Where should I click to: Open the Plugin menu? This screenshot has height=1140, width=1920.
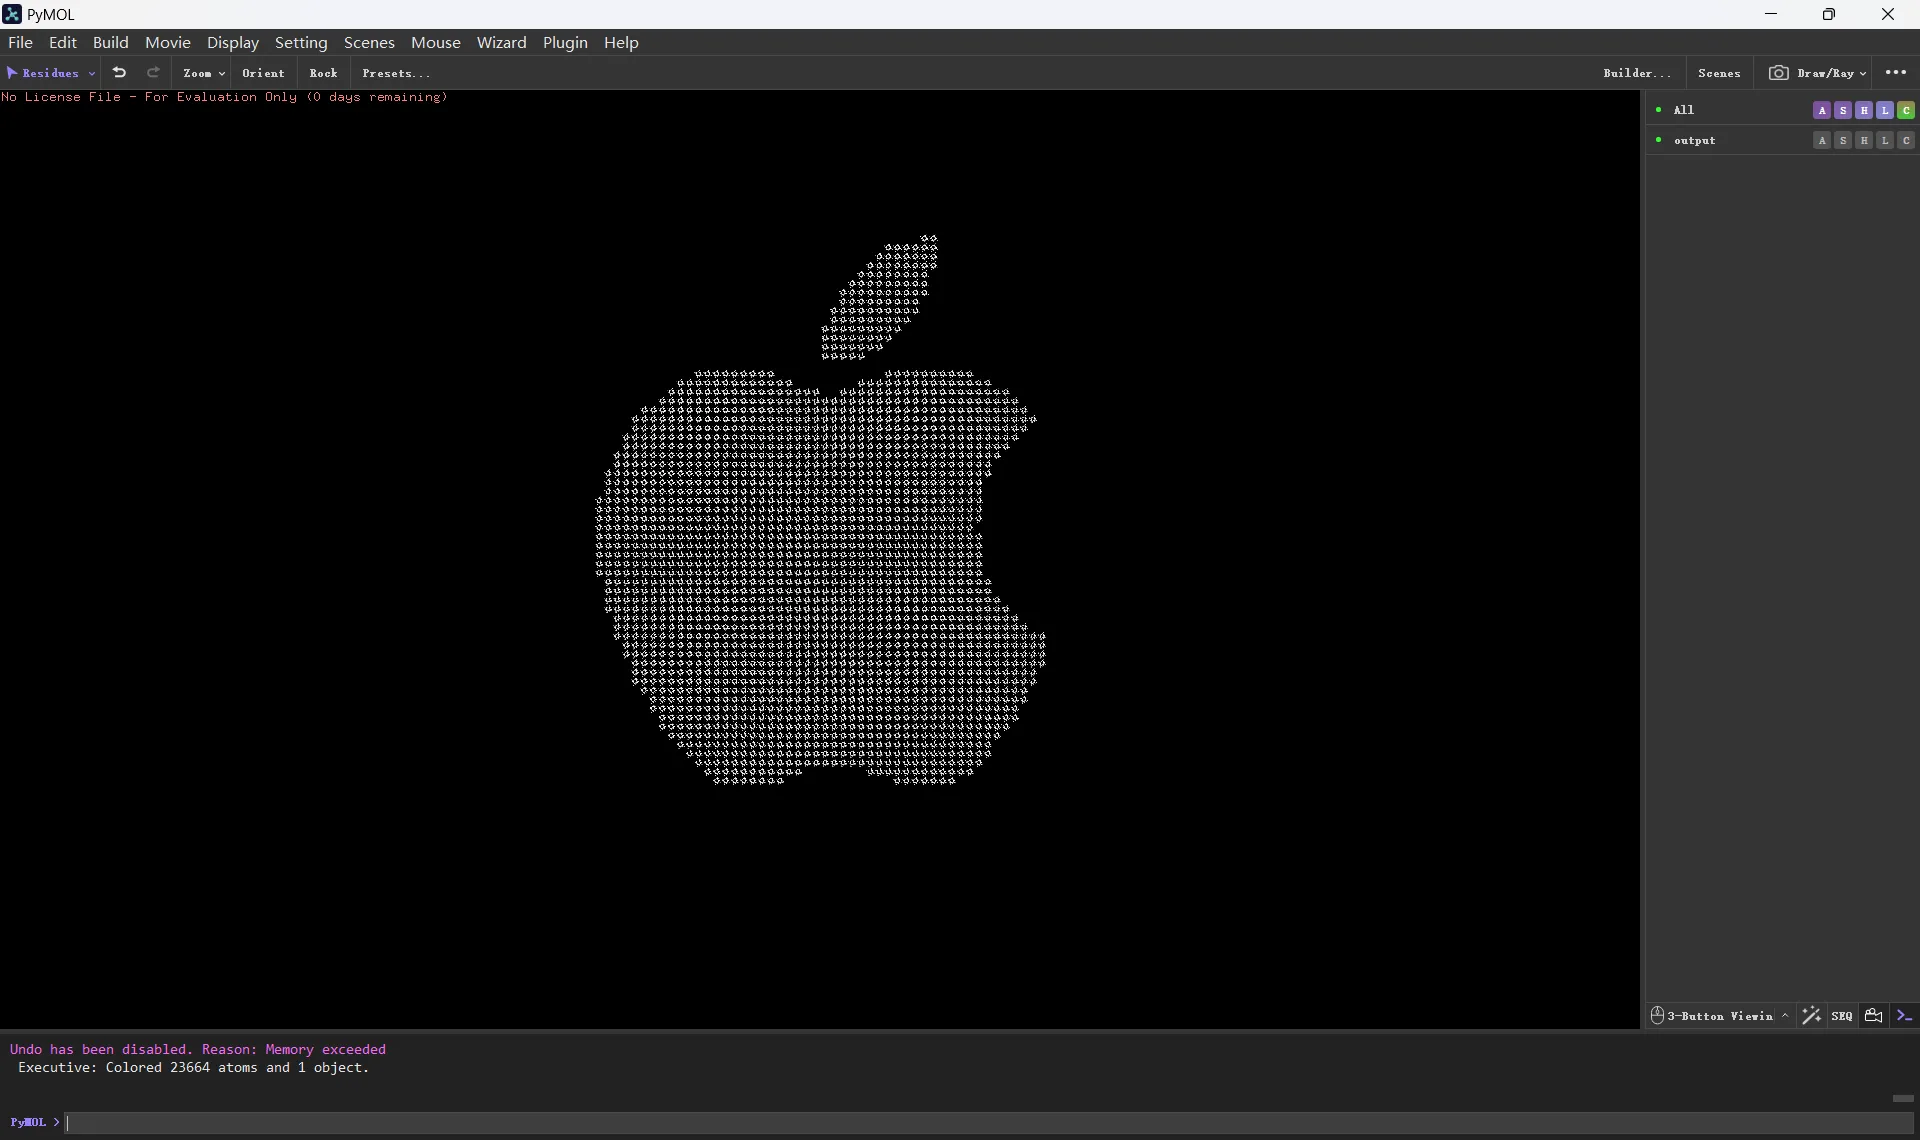566,43
